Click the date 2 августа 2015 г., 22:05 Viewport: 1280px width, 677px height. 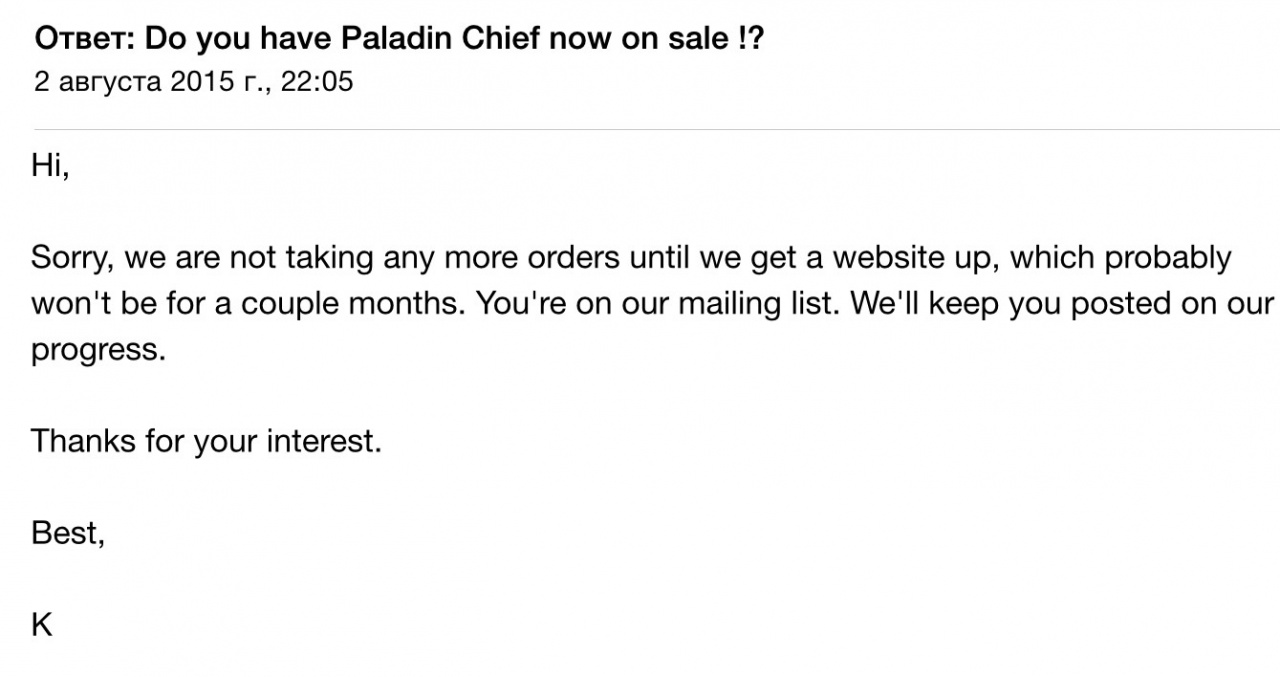[194, 82]
